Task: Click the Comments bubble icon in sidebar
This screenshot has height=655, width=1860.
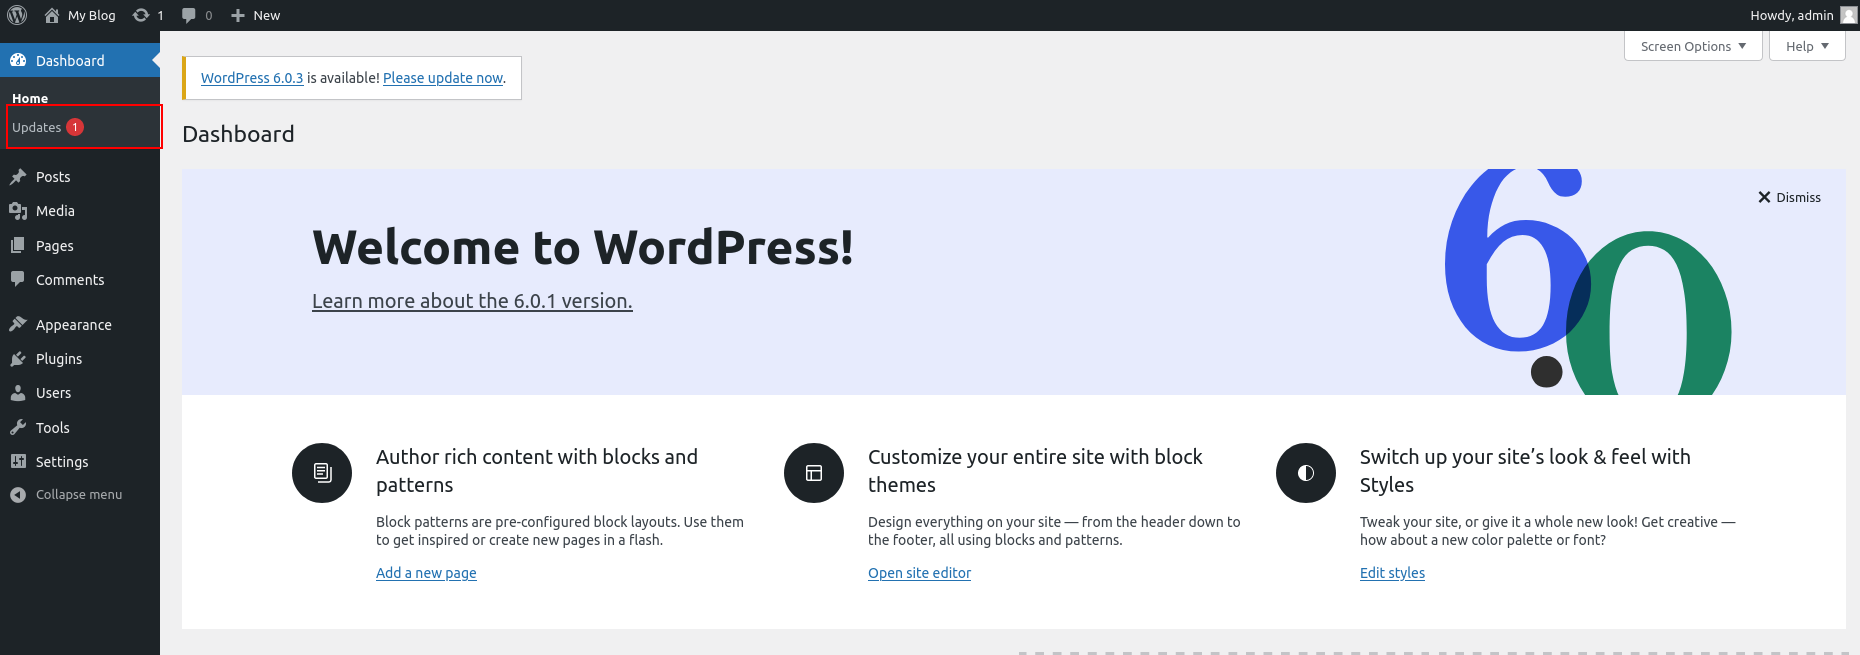Action: (18, 279)
